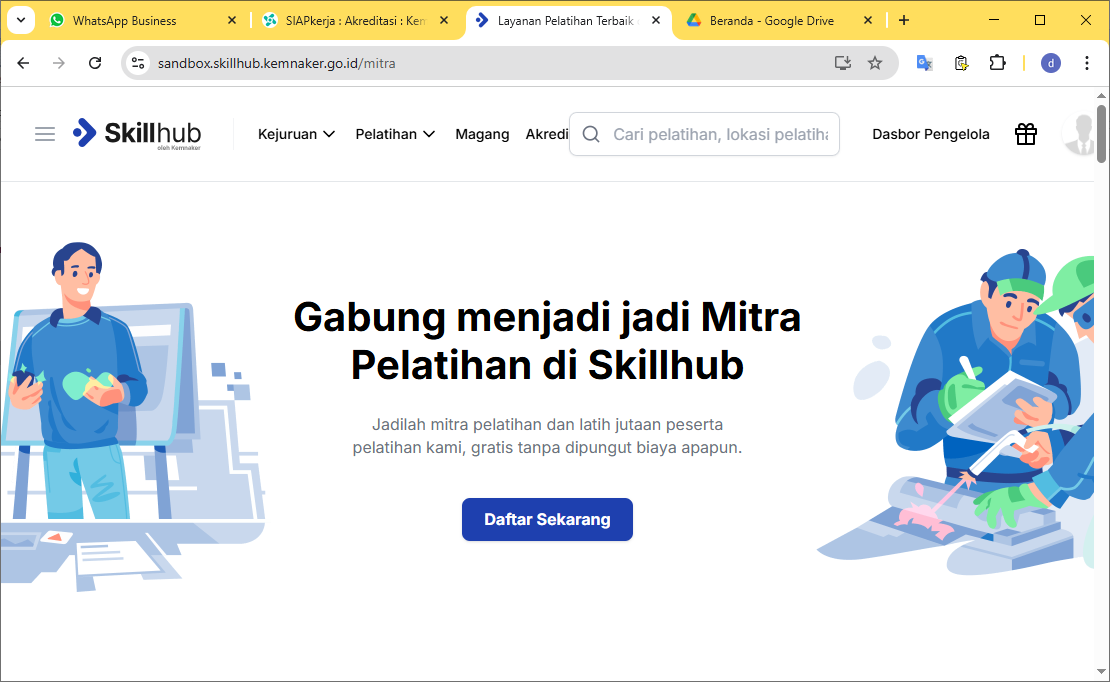Expand the Kejuruan dropdown
Screen dimensions: 1110x682
tap(296, 134)
